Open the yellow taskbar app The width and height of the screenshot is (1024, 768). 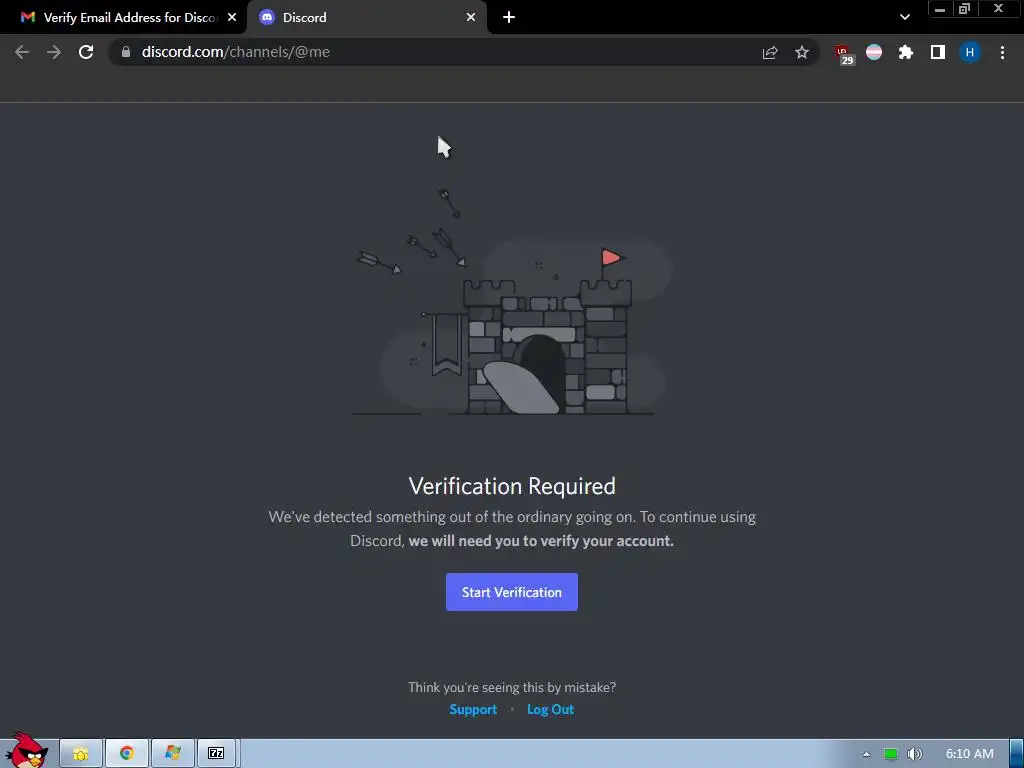pyautogui.click(x=81, y=754)
